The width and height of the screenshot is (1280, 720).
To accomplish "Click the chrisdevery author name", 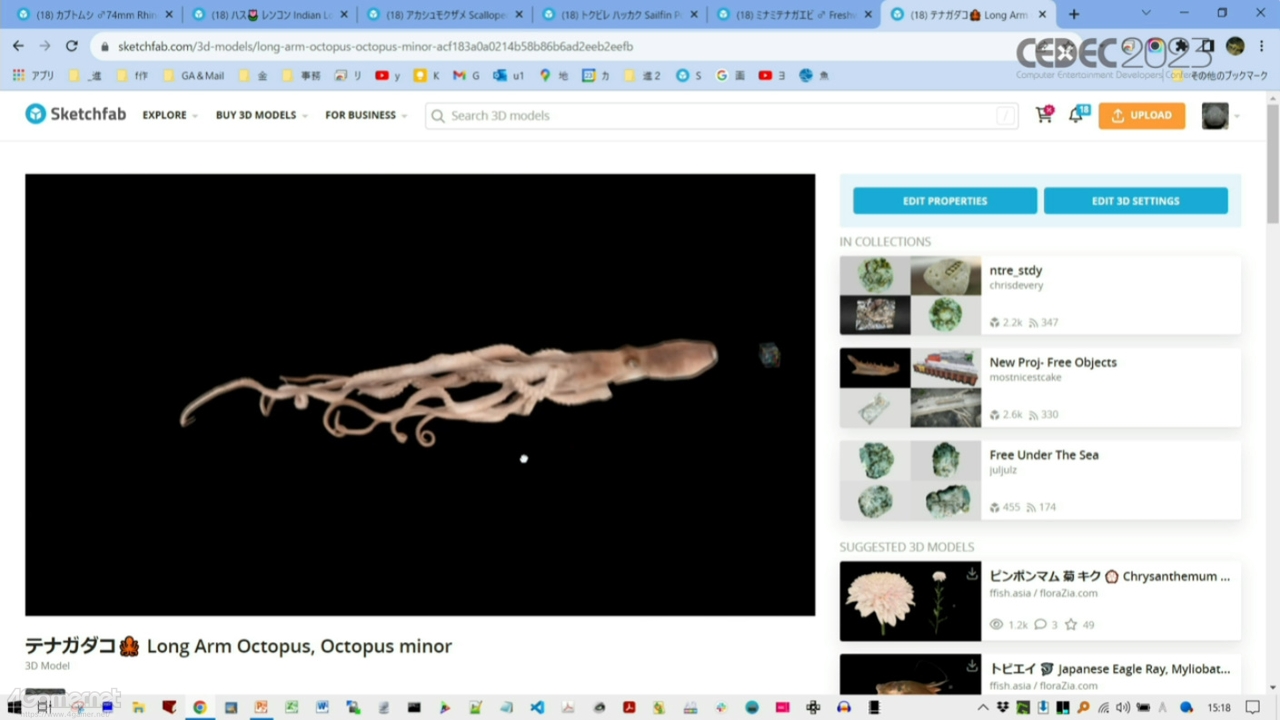I will [x=1016, y=285].
